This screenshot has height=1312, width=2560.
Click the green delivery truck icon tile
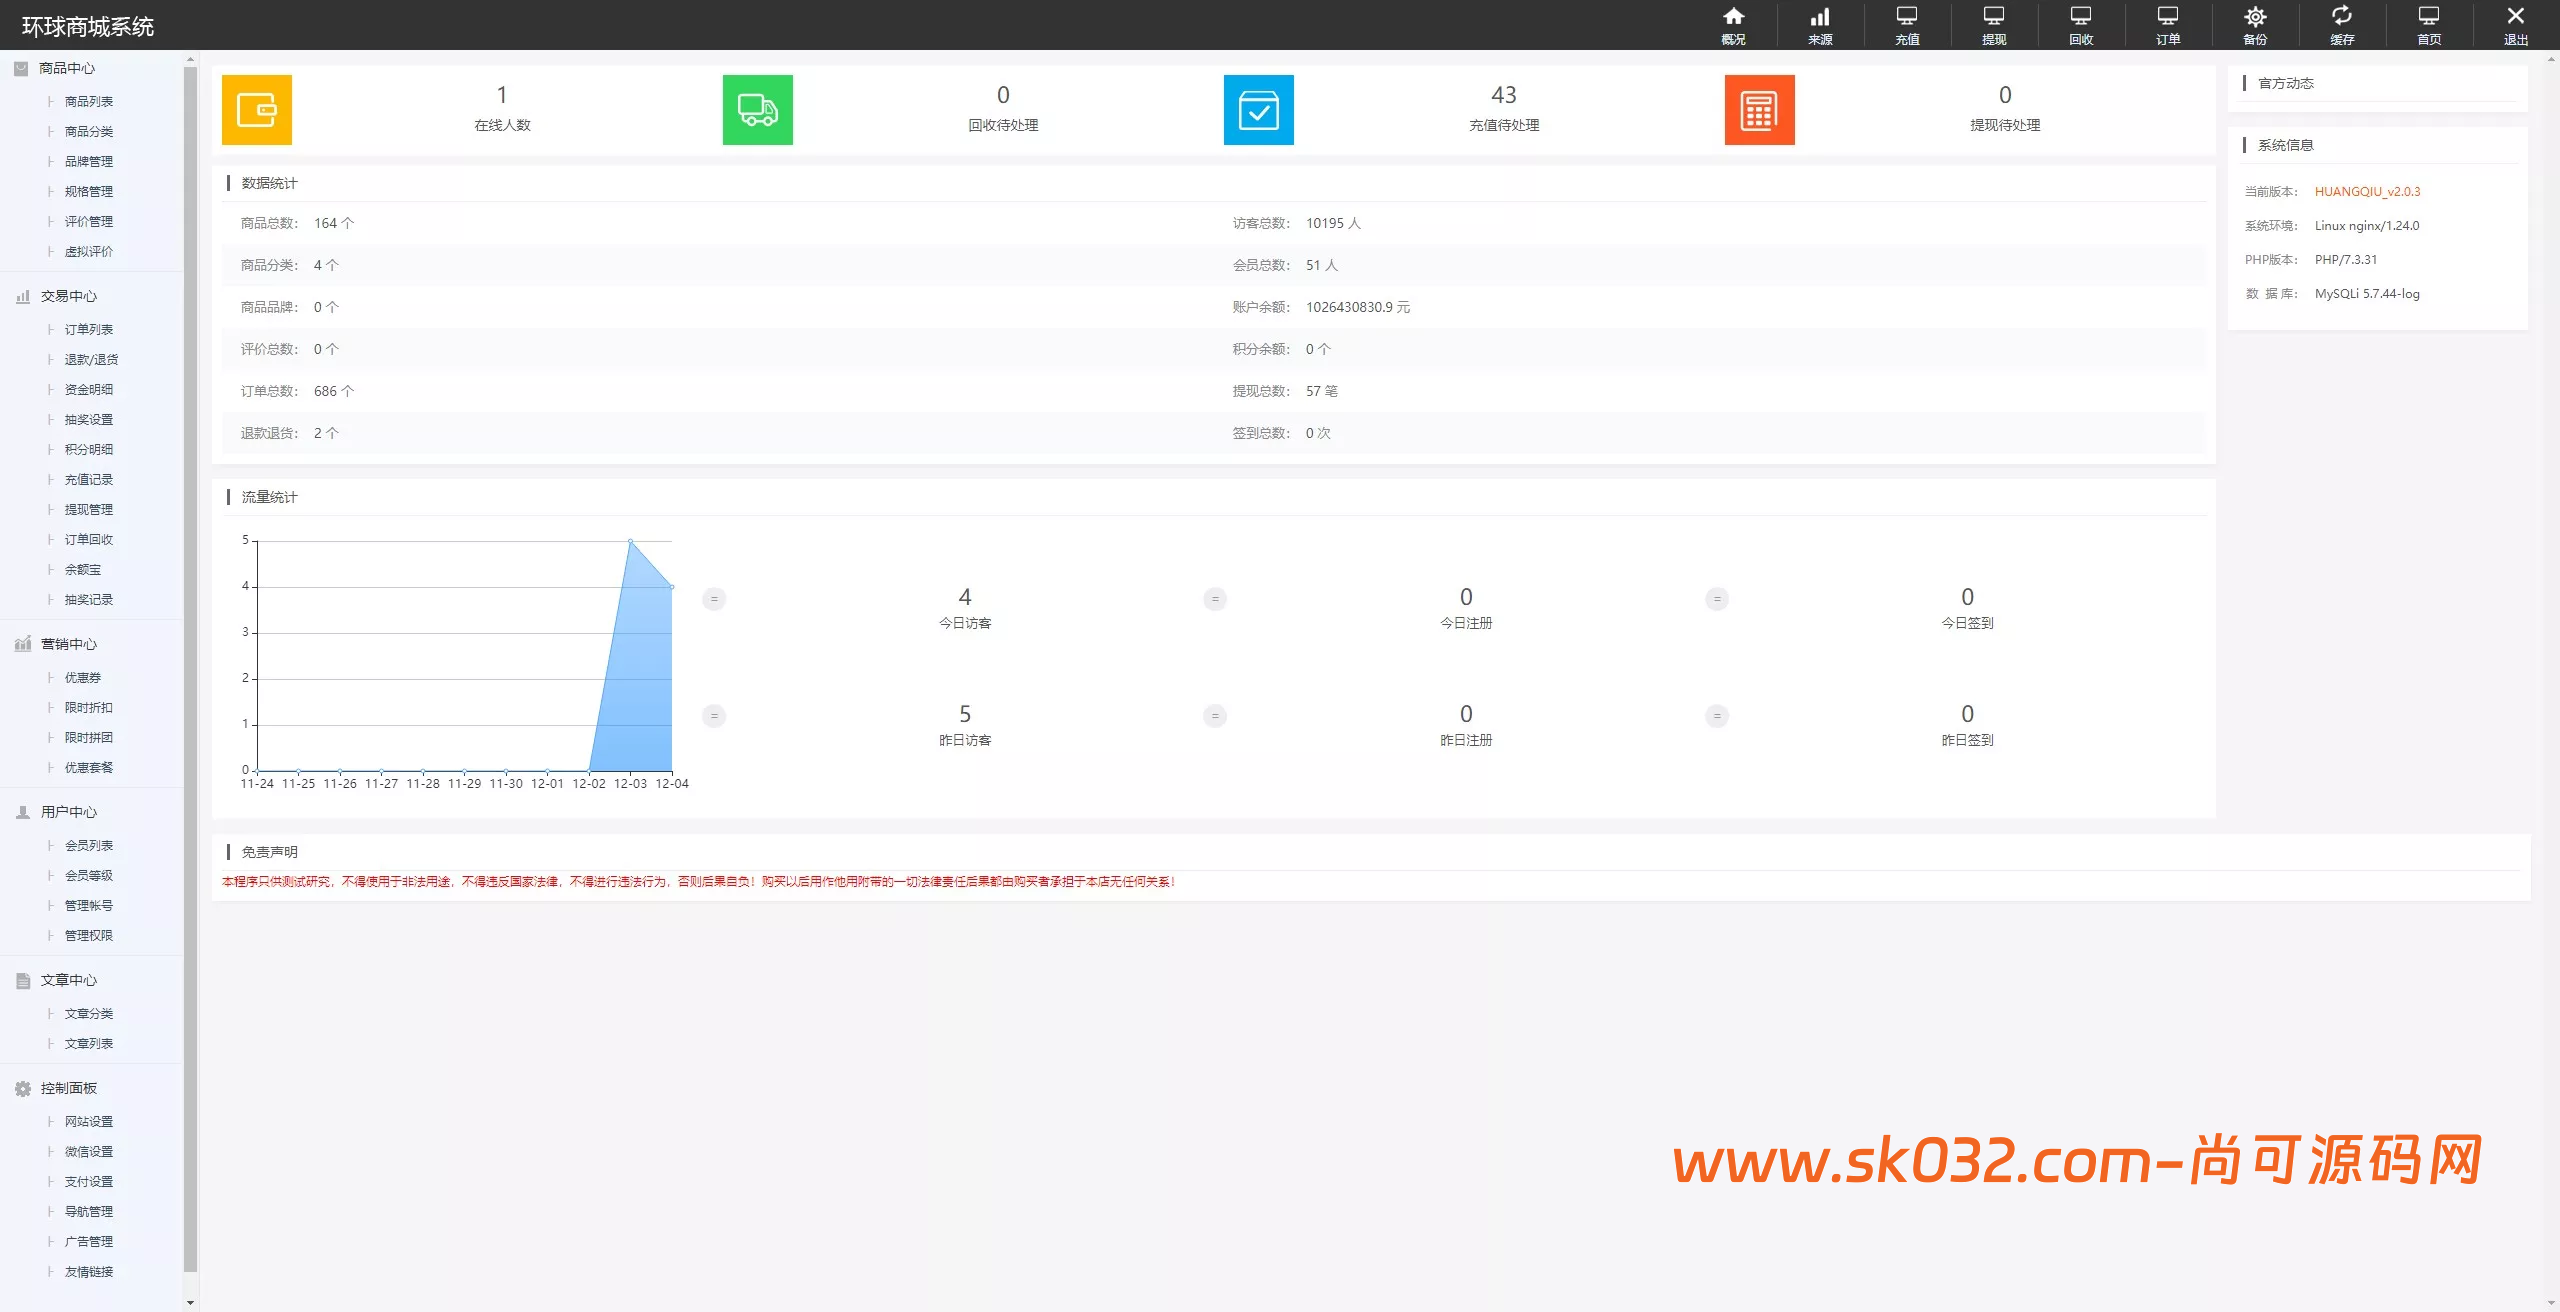click(758, 110)
